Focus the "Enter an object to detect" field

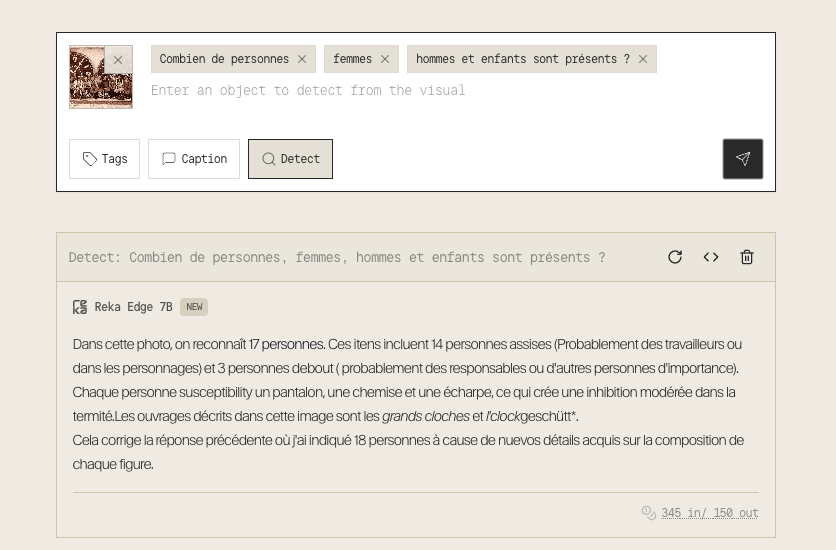coord(400,90)
